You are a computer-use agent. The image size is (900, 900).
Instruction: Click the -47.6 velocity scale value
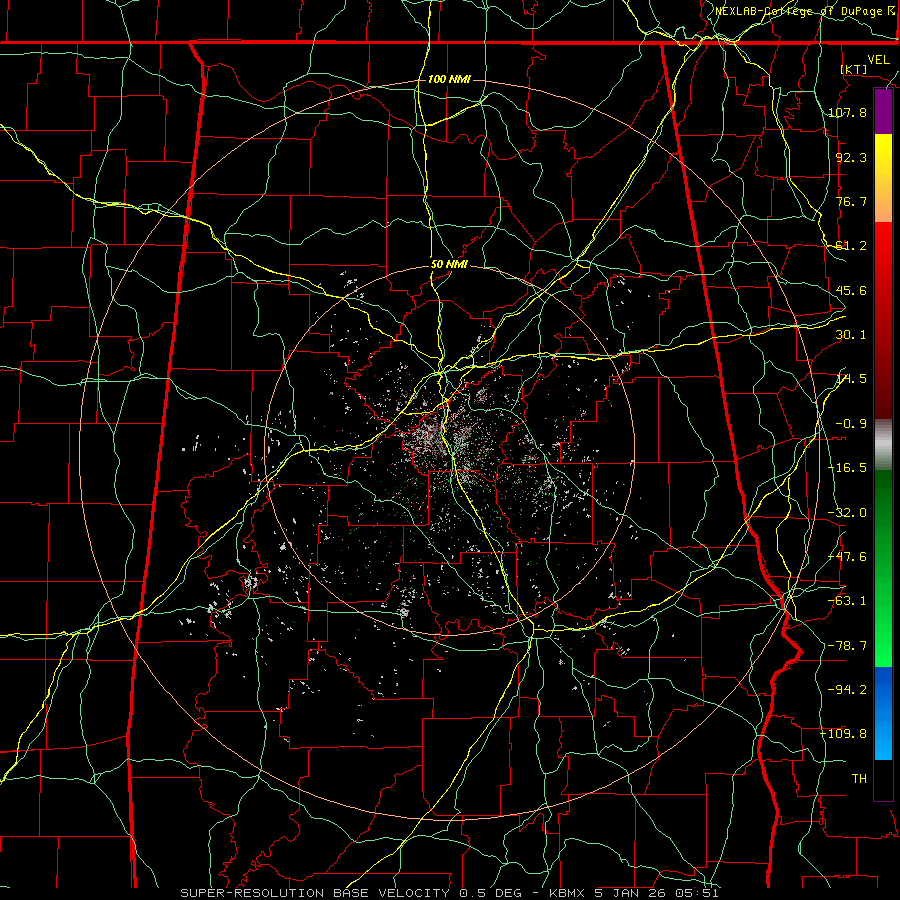coord(847,557)
